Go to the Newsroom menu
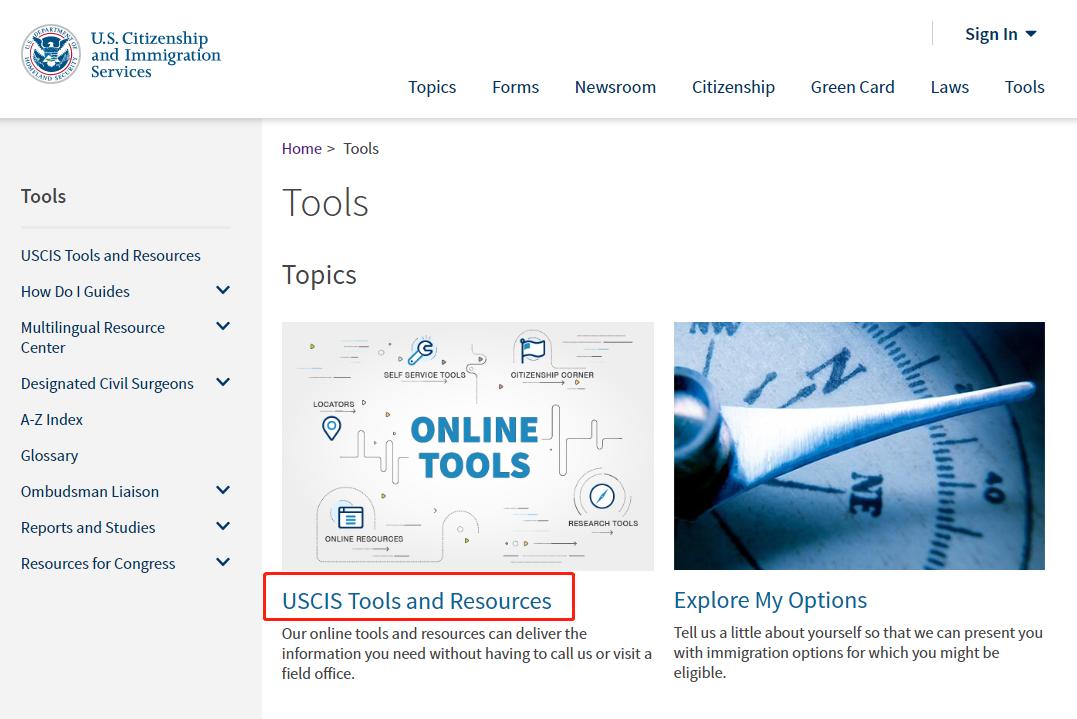The height and width of the screenshot is (719, 1077). [615, 87]
